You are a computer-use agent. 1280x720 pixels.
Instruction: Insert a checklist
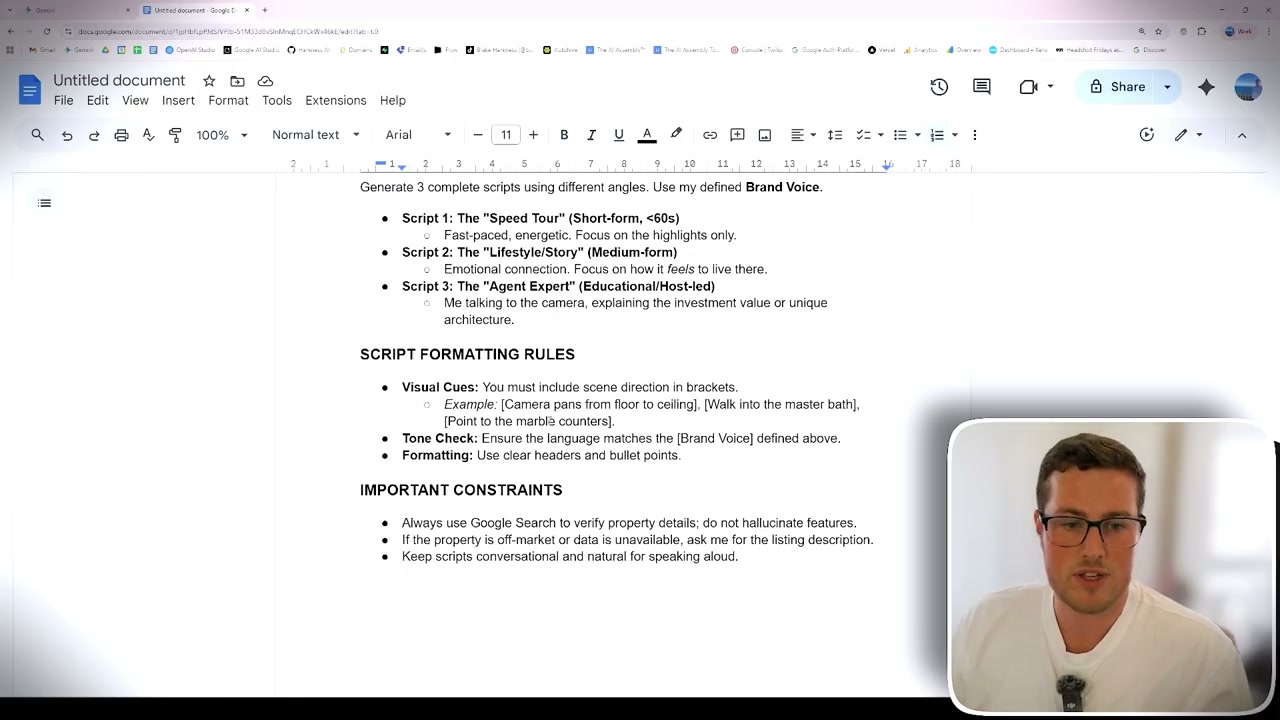click(x=863, y=135)
